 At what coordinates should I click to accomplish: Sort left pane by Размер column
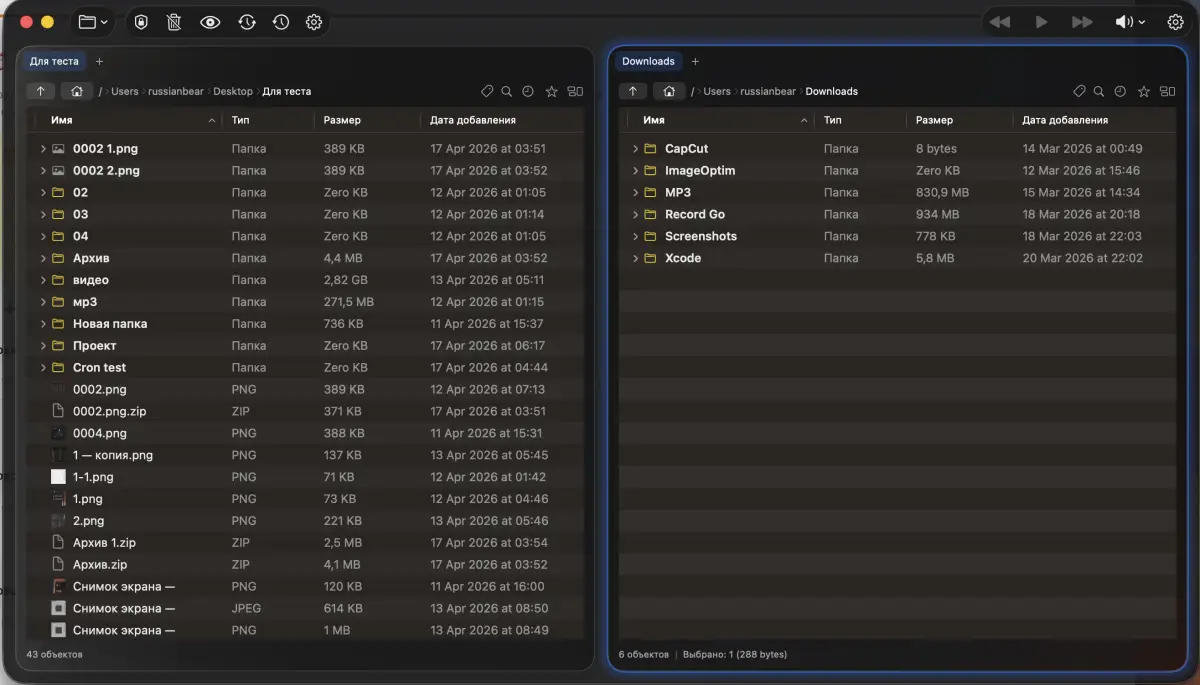tap(342, 120)
